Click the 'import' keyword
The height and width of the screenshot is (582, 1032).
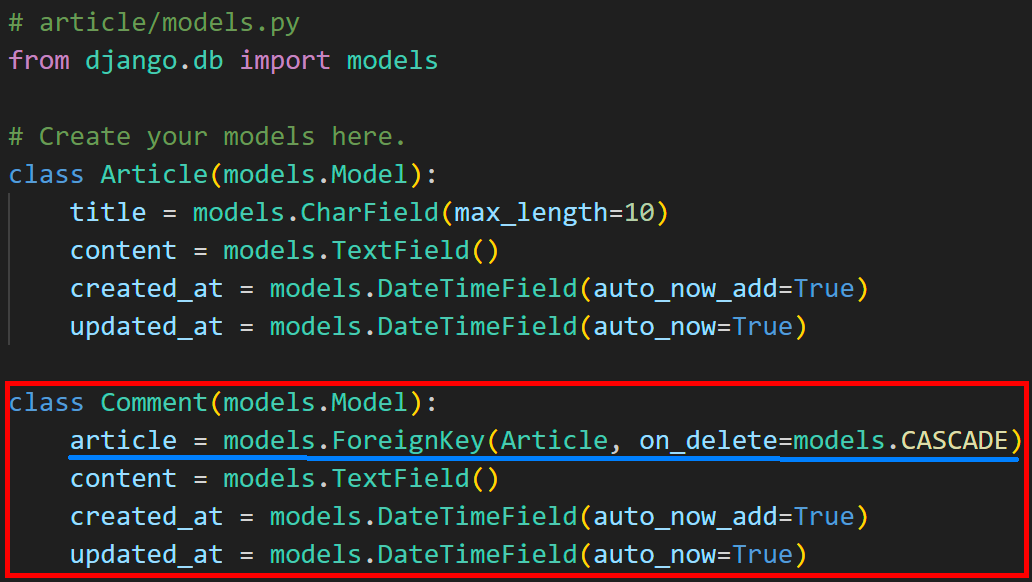[x=285, y=61]
